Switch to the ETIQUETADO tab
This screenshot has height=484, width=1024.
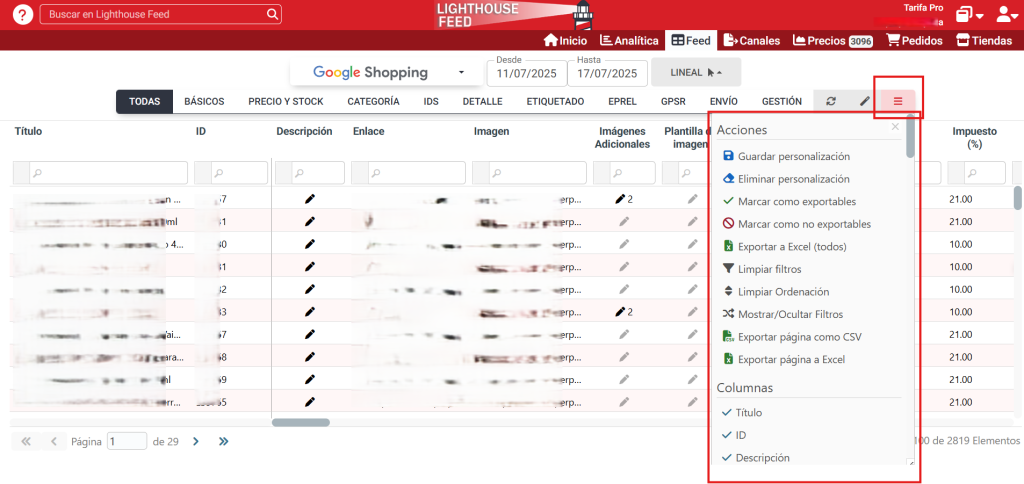(555, 101)
